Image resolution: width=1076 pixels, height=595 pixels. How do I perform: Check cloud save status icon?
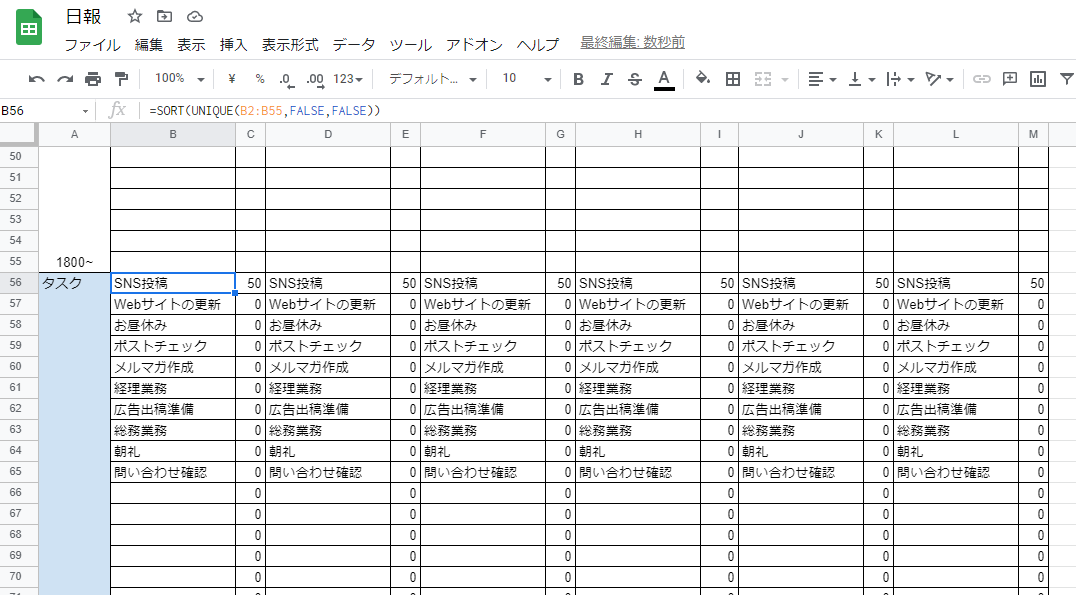coord(195,16)
